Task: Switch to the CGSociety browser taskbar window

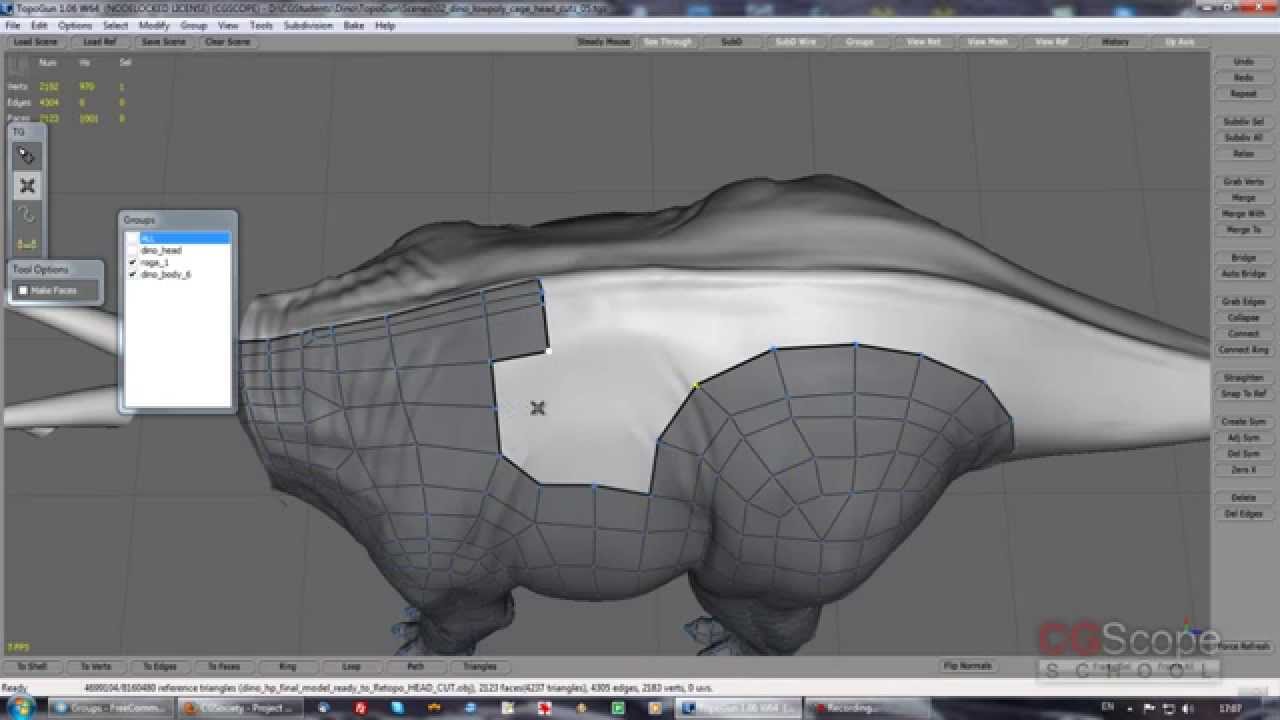Action: [240, 708]
